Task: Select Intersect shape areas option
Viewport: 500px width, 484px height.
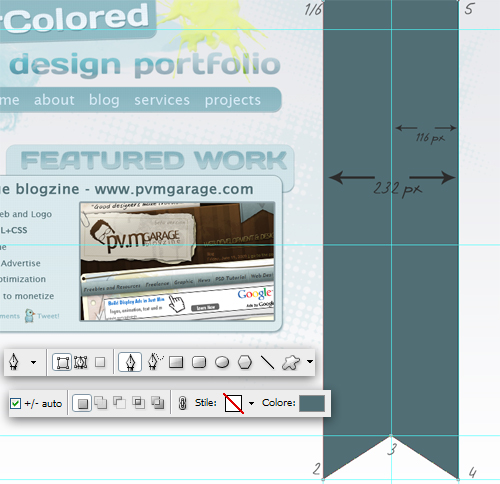Action: [x=138, y=403]
